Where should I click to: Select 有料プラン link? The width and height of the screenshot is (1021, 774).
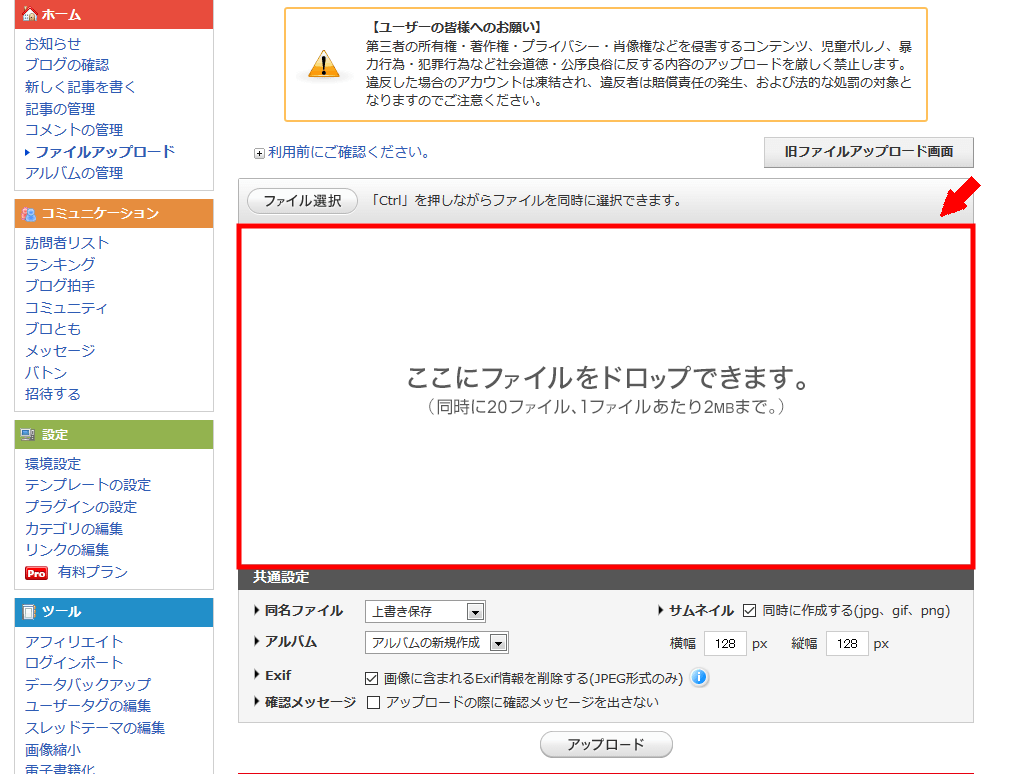92,572
